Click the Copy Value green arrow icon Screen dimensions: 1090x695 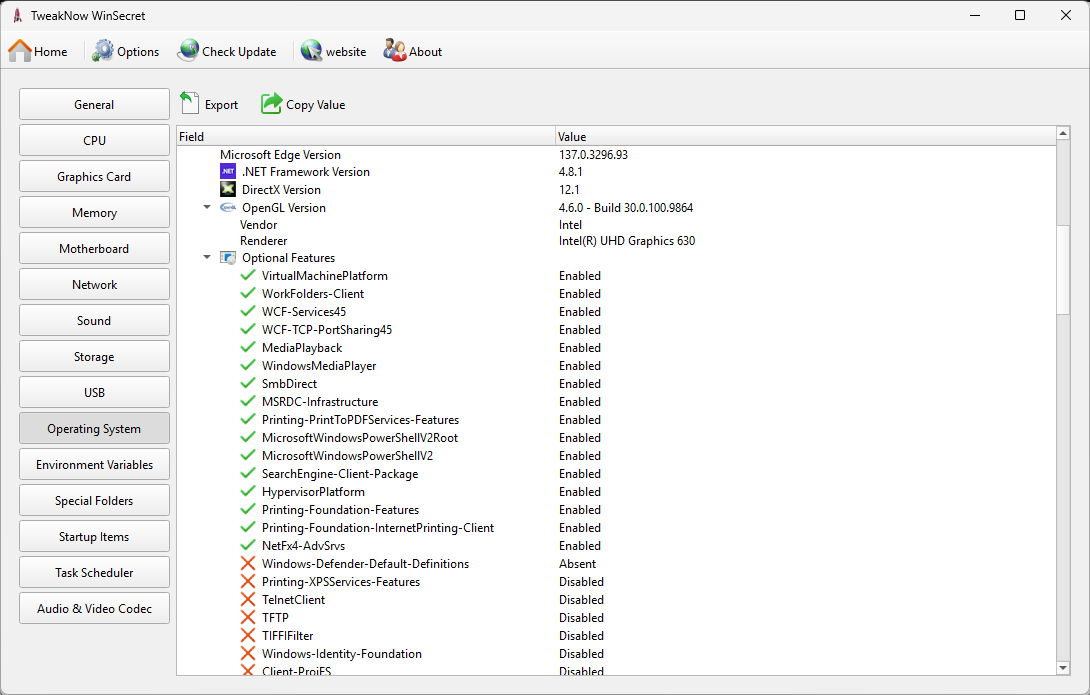tap(271, 104)
